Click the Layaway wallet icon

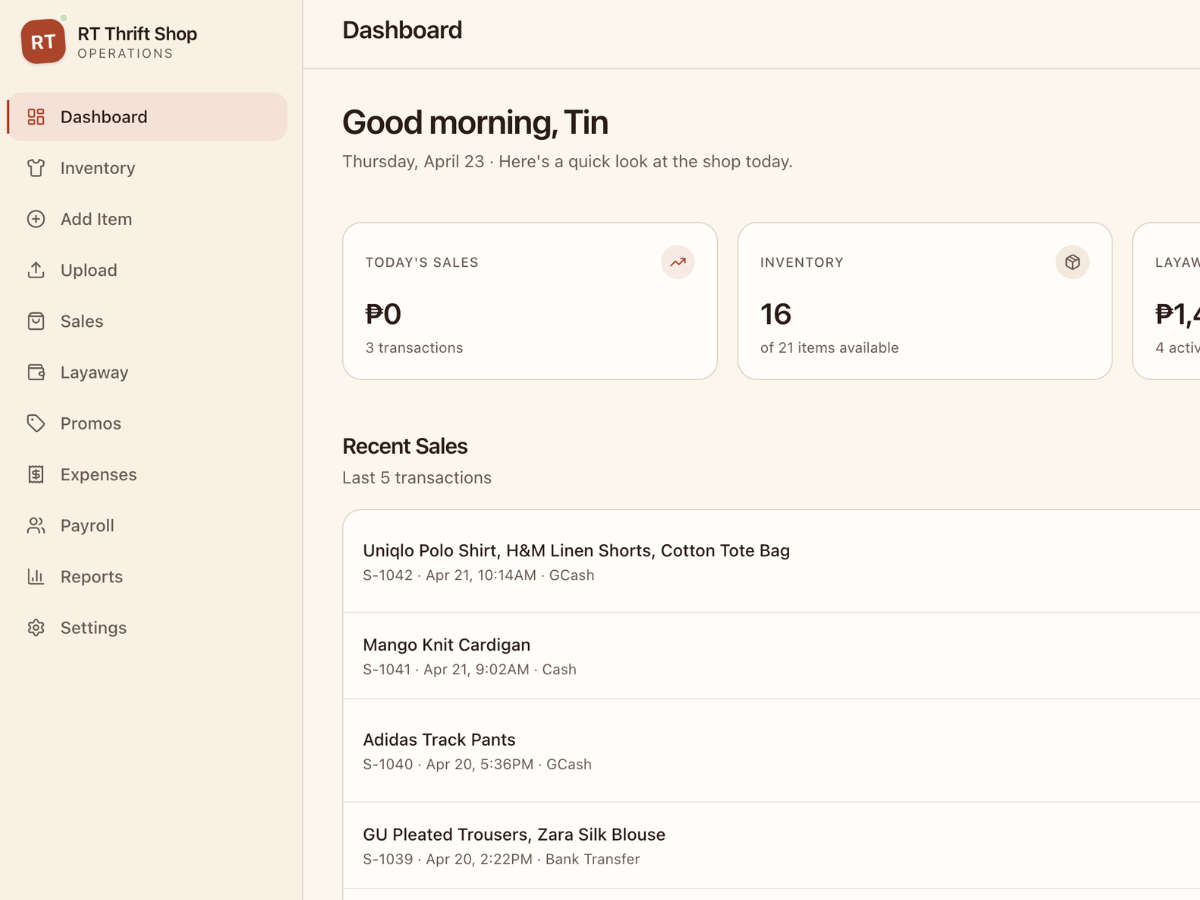click(x=36, y=371)
